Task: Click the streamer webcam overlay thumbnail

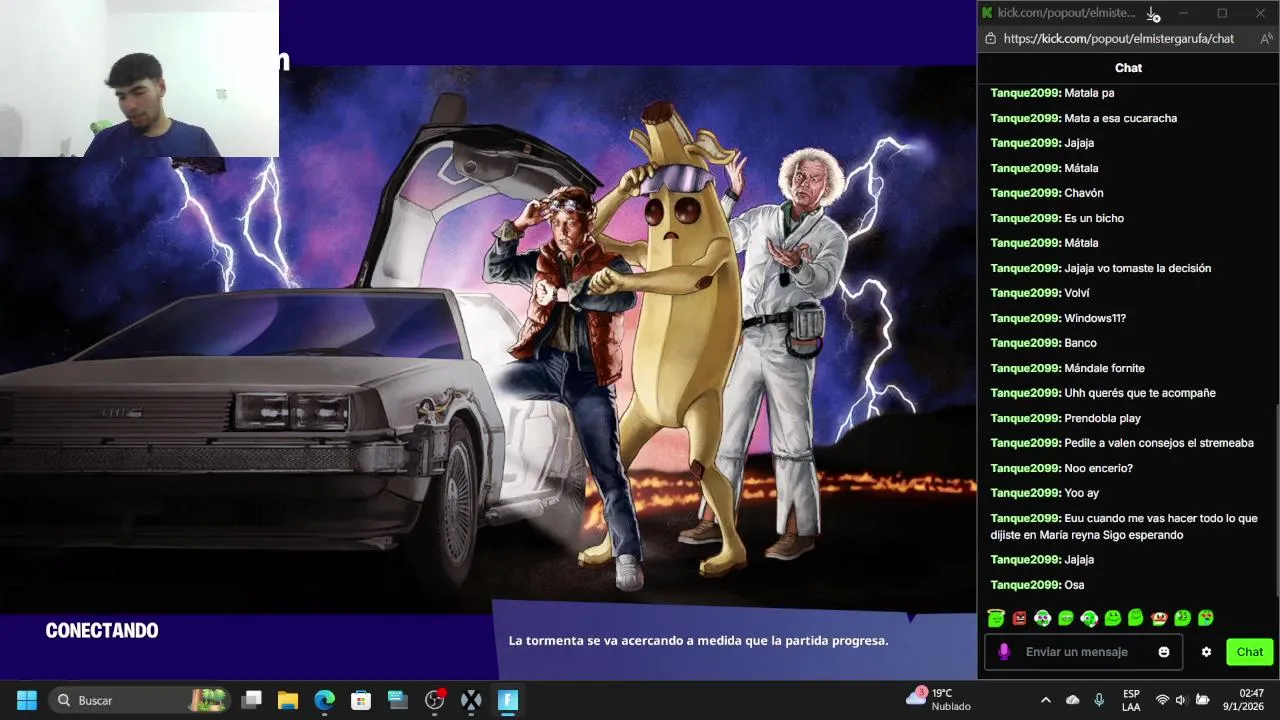Action: (139, 78)
